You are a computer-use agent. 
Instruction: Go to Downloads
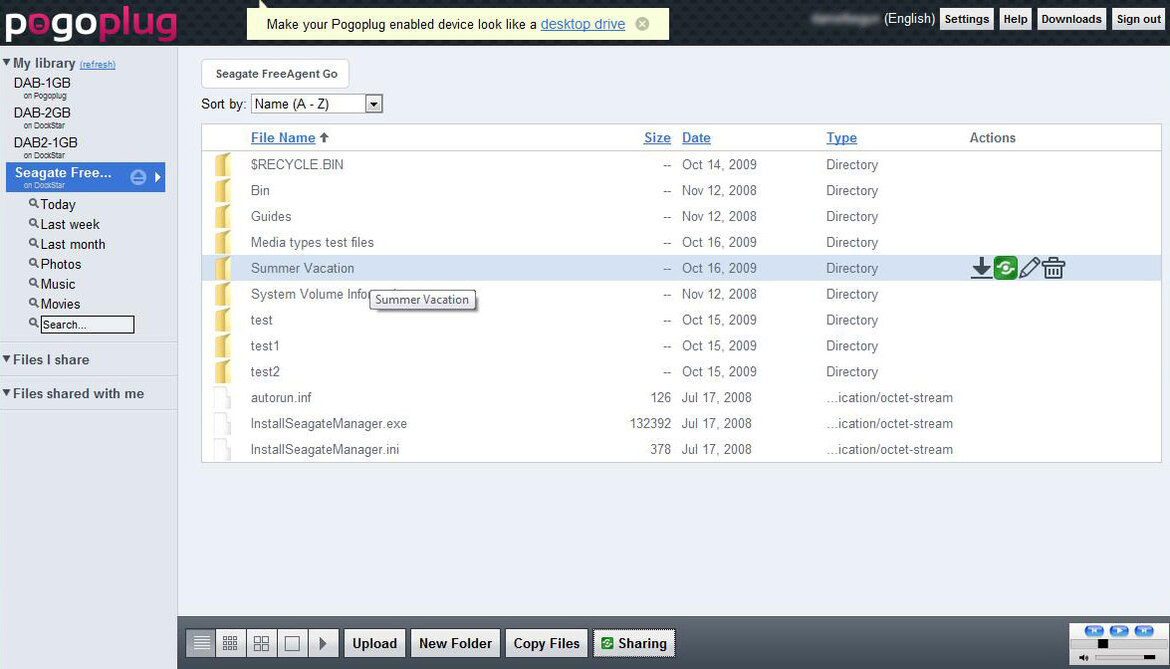(x=1071, y=19)
